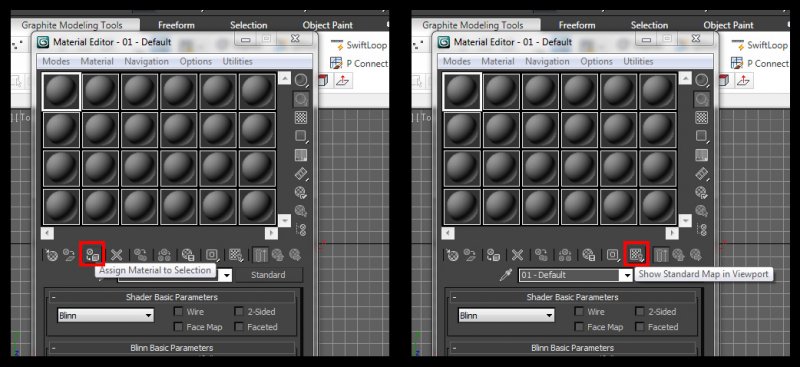
Task: Click Put to Library icon in left screenshot
Action: pos(188,255)
